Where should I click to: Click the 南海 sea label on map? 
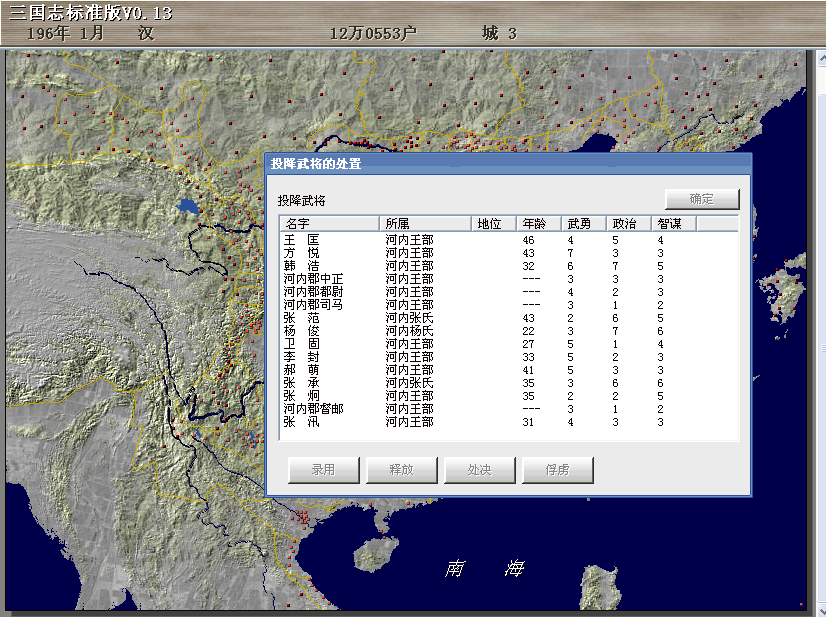pyautogui.click(x=485, y=569)
